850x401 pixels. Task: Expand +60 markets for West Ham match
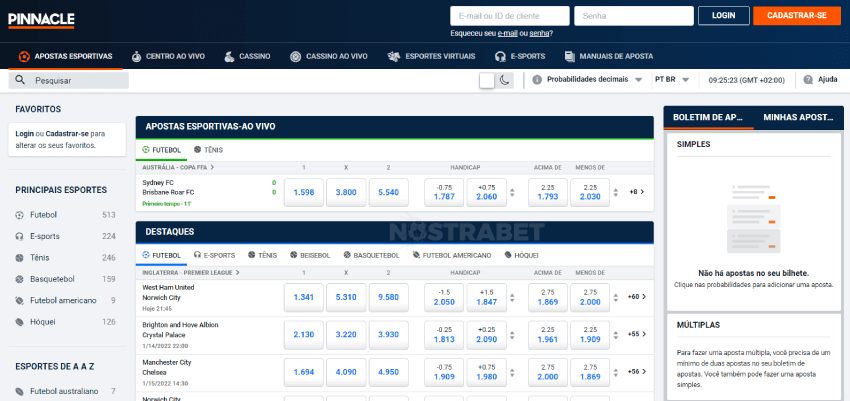637,297
